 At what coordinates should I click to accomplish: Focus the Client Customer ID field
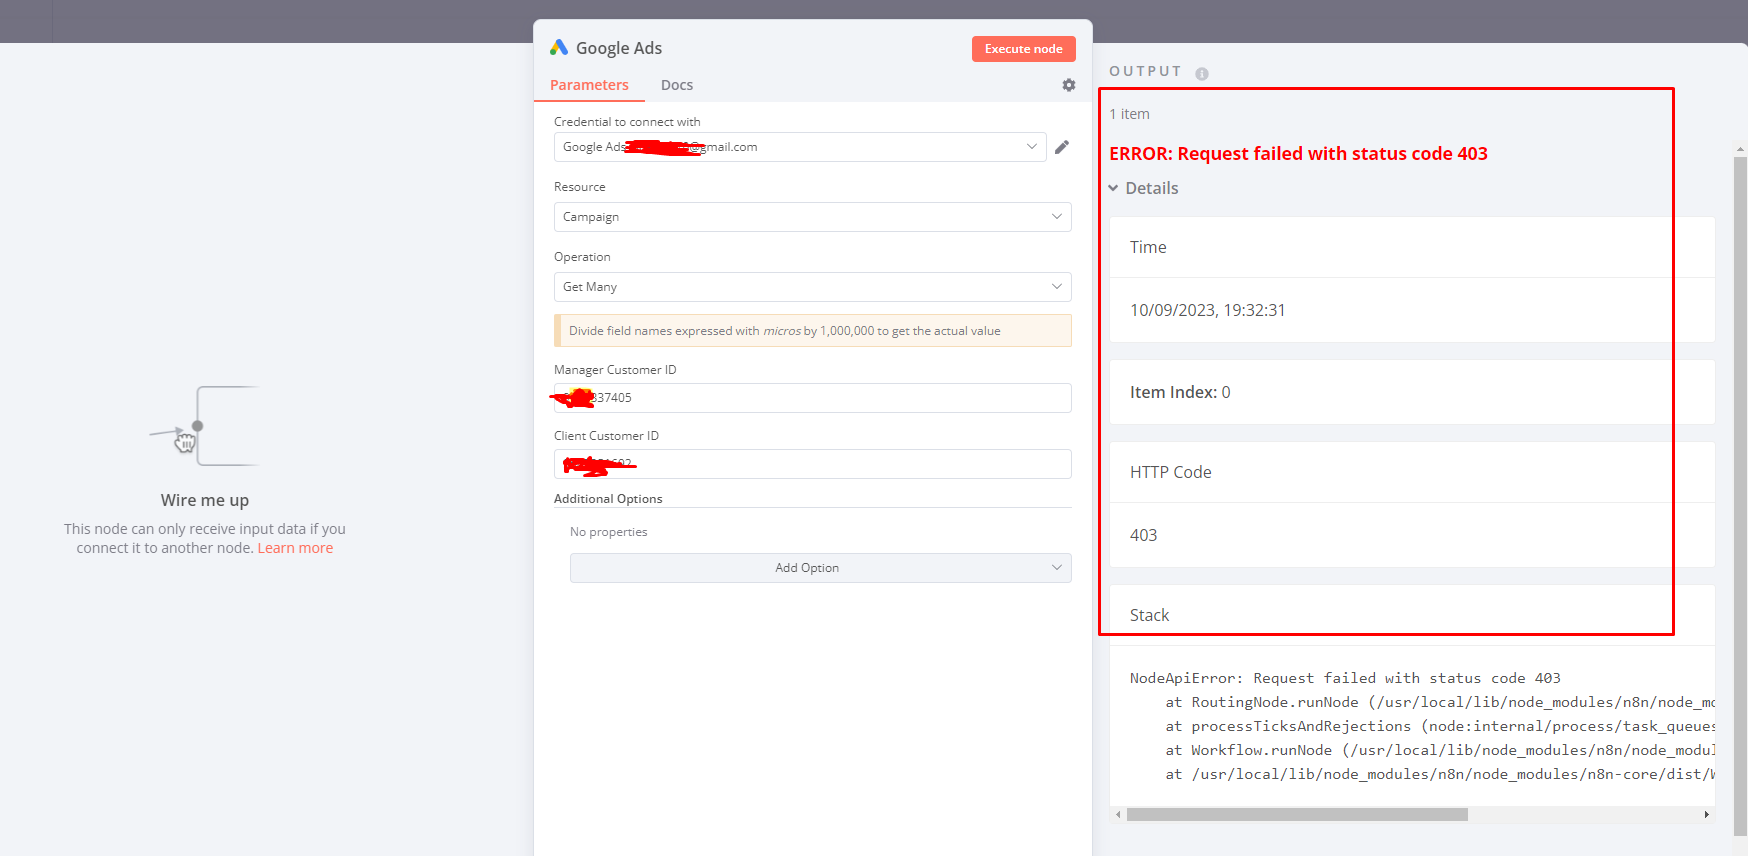coord(813,464)
